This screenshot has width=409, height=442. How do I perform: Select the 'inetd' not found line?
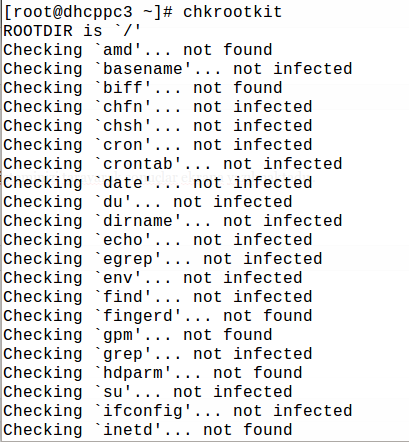pos(148,430)
